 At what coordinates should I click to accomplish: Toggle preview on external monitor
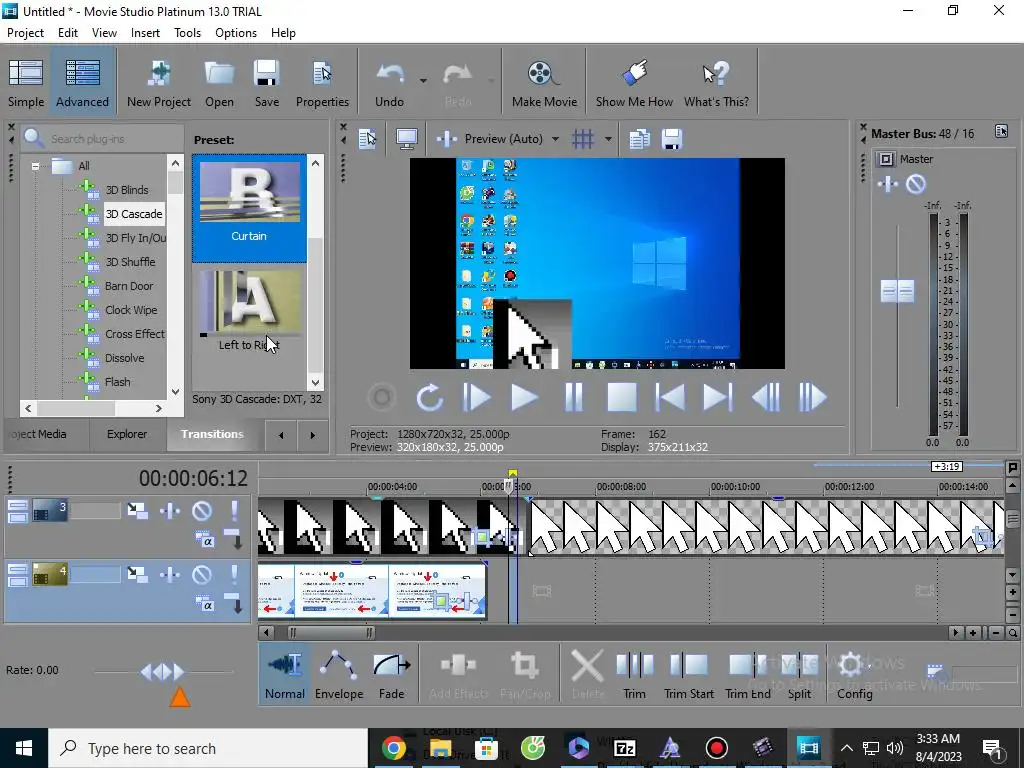pos(407,139)
